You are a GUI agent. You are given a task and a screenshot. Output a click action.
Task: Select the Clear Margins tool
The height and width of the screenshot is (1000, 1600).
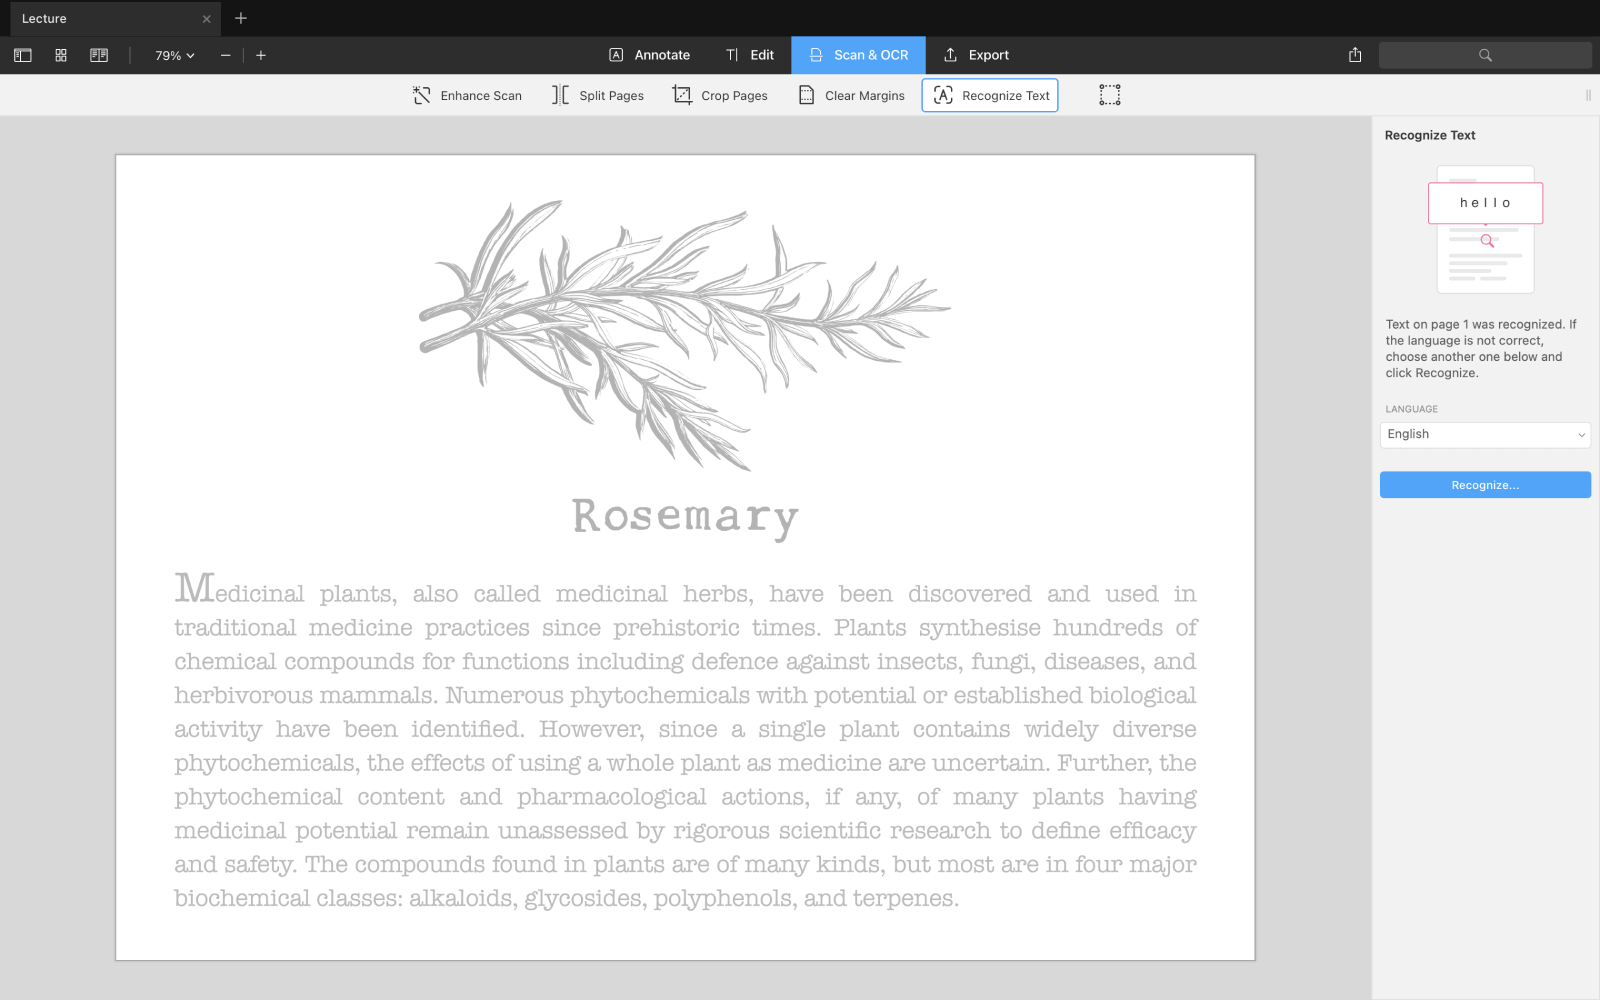point(851,96)
